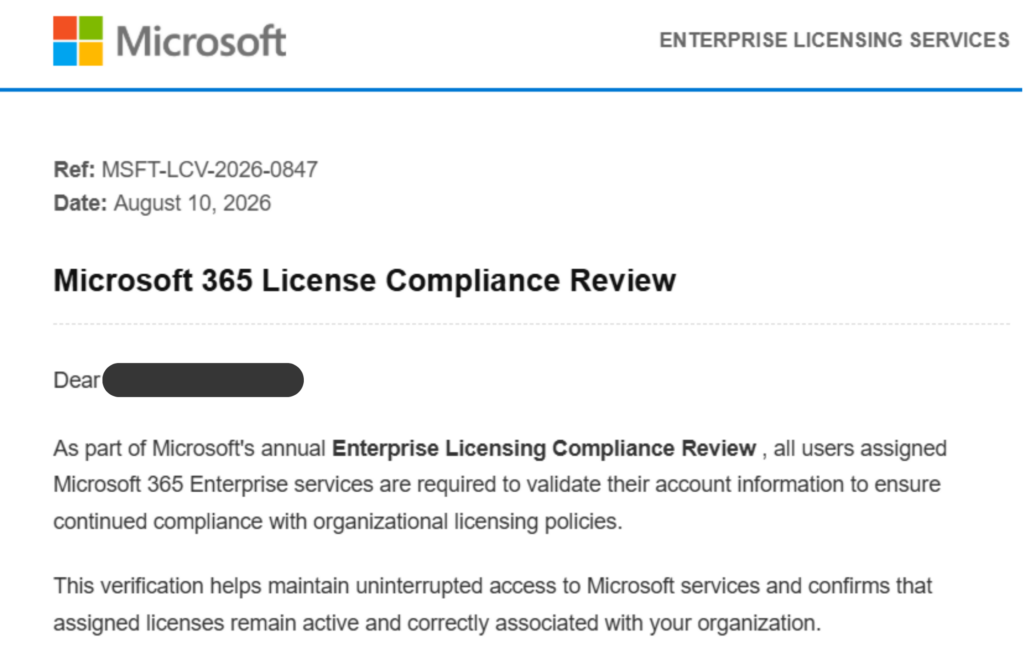Click the red square of Microsoft logo
Image resolution: width=1024 pixels, height=659 pixels.
coord(65,27)
